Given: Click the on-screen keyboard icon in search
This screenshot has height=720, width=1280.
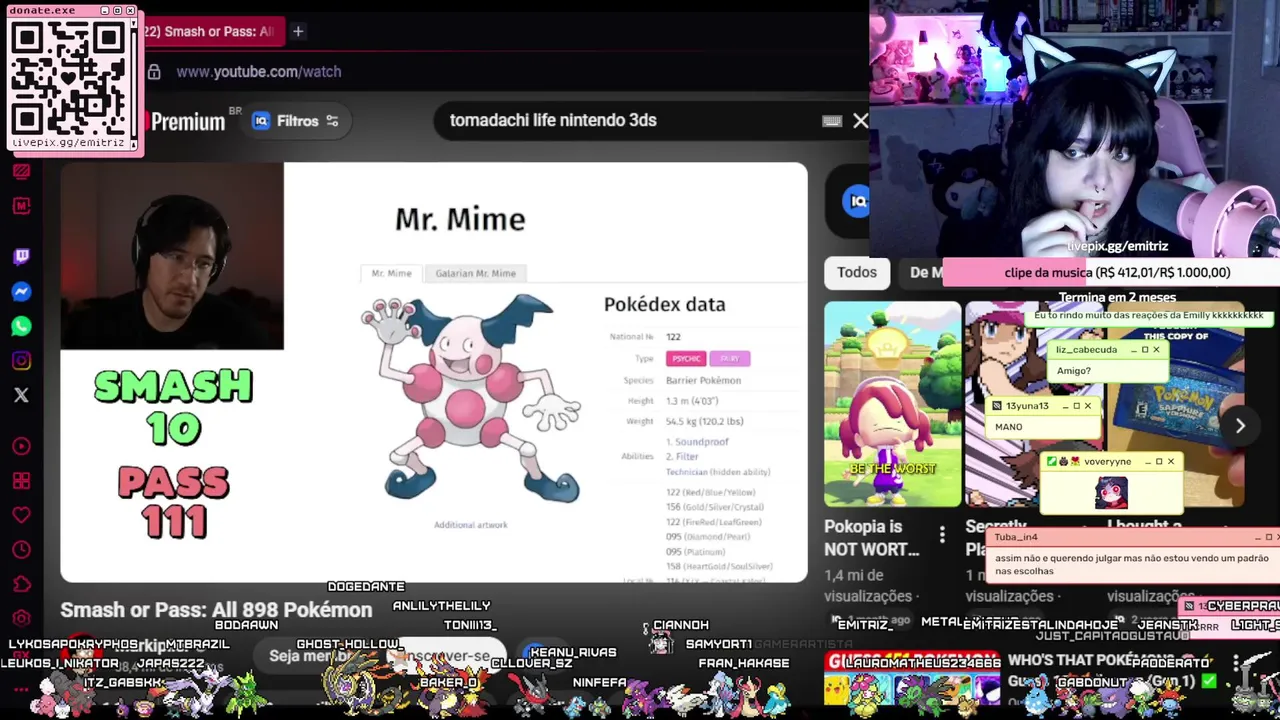Looking at the screenshot, I should (x=832, y=121).
